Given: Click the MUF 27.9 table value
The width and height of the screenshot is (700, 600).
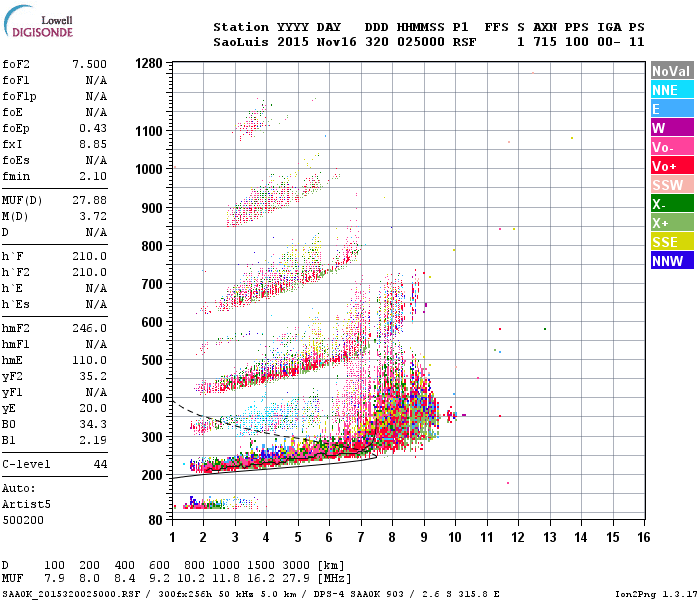Looking at the screenshot, I should tap(296, 579).
